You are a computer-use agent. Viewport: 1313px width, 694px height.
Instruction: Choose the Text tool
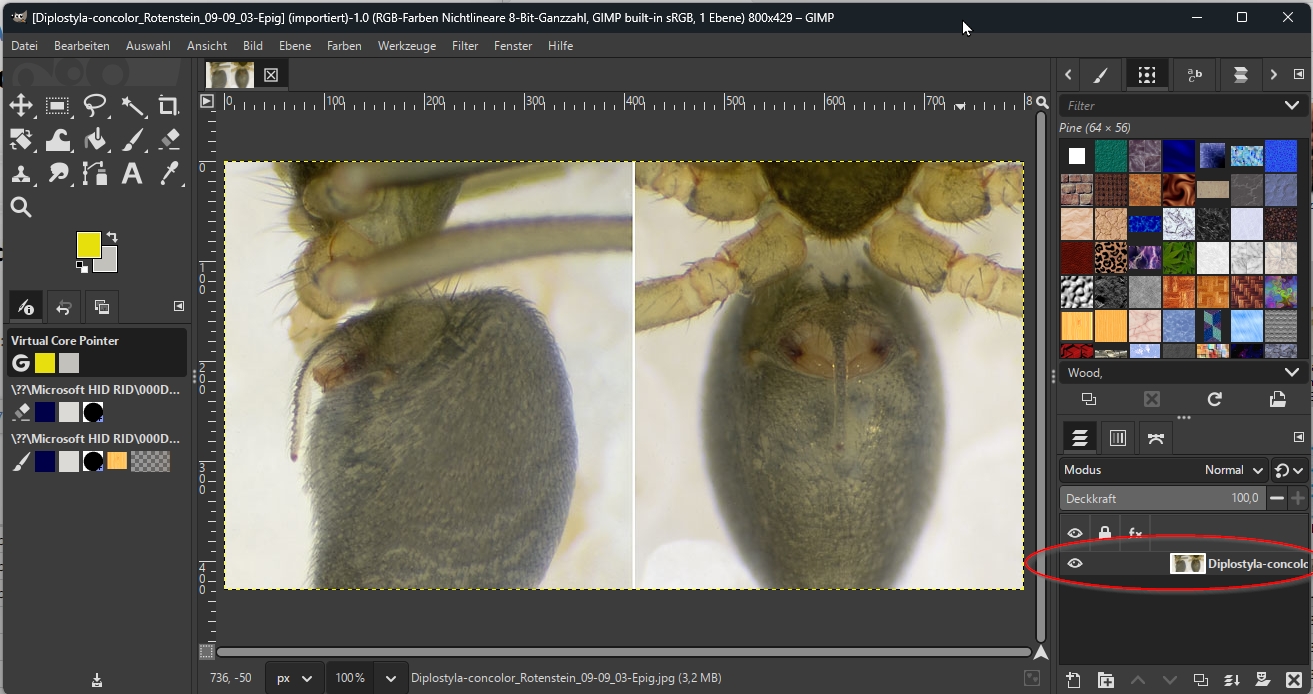[x=131, y=174]
